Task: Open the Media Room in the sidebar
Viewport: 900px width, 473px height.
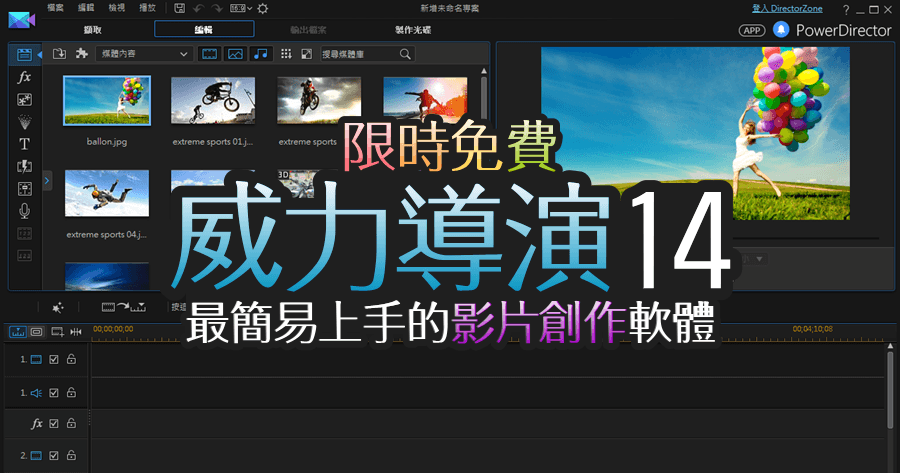Action: 24,55
